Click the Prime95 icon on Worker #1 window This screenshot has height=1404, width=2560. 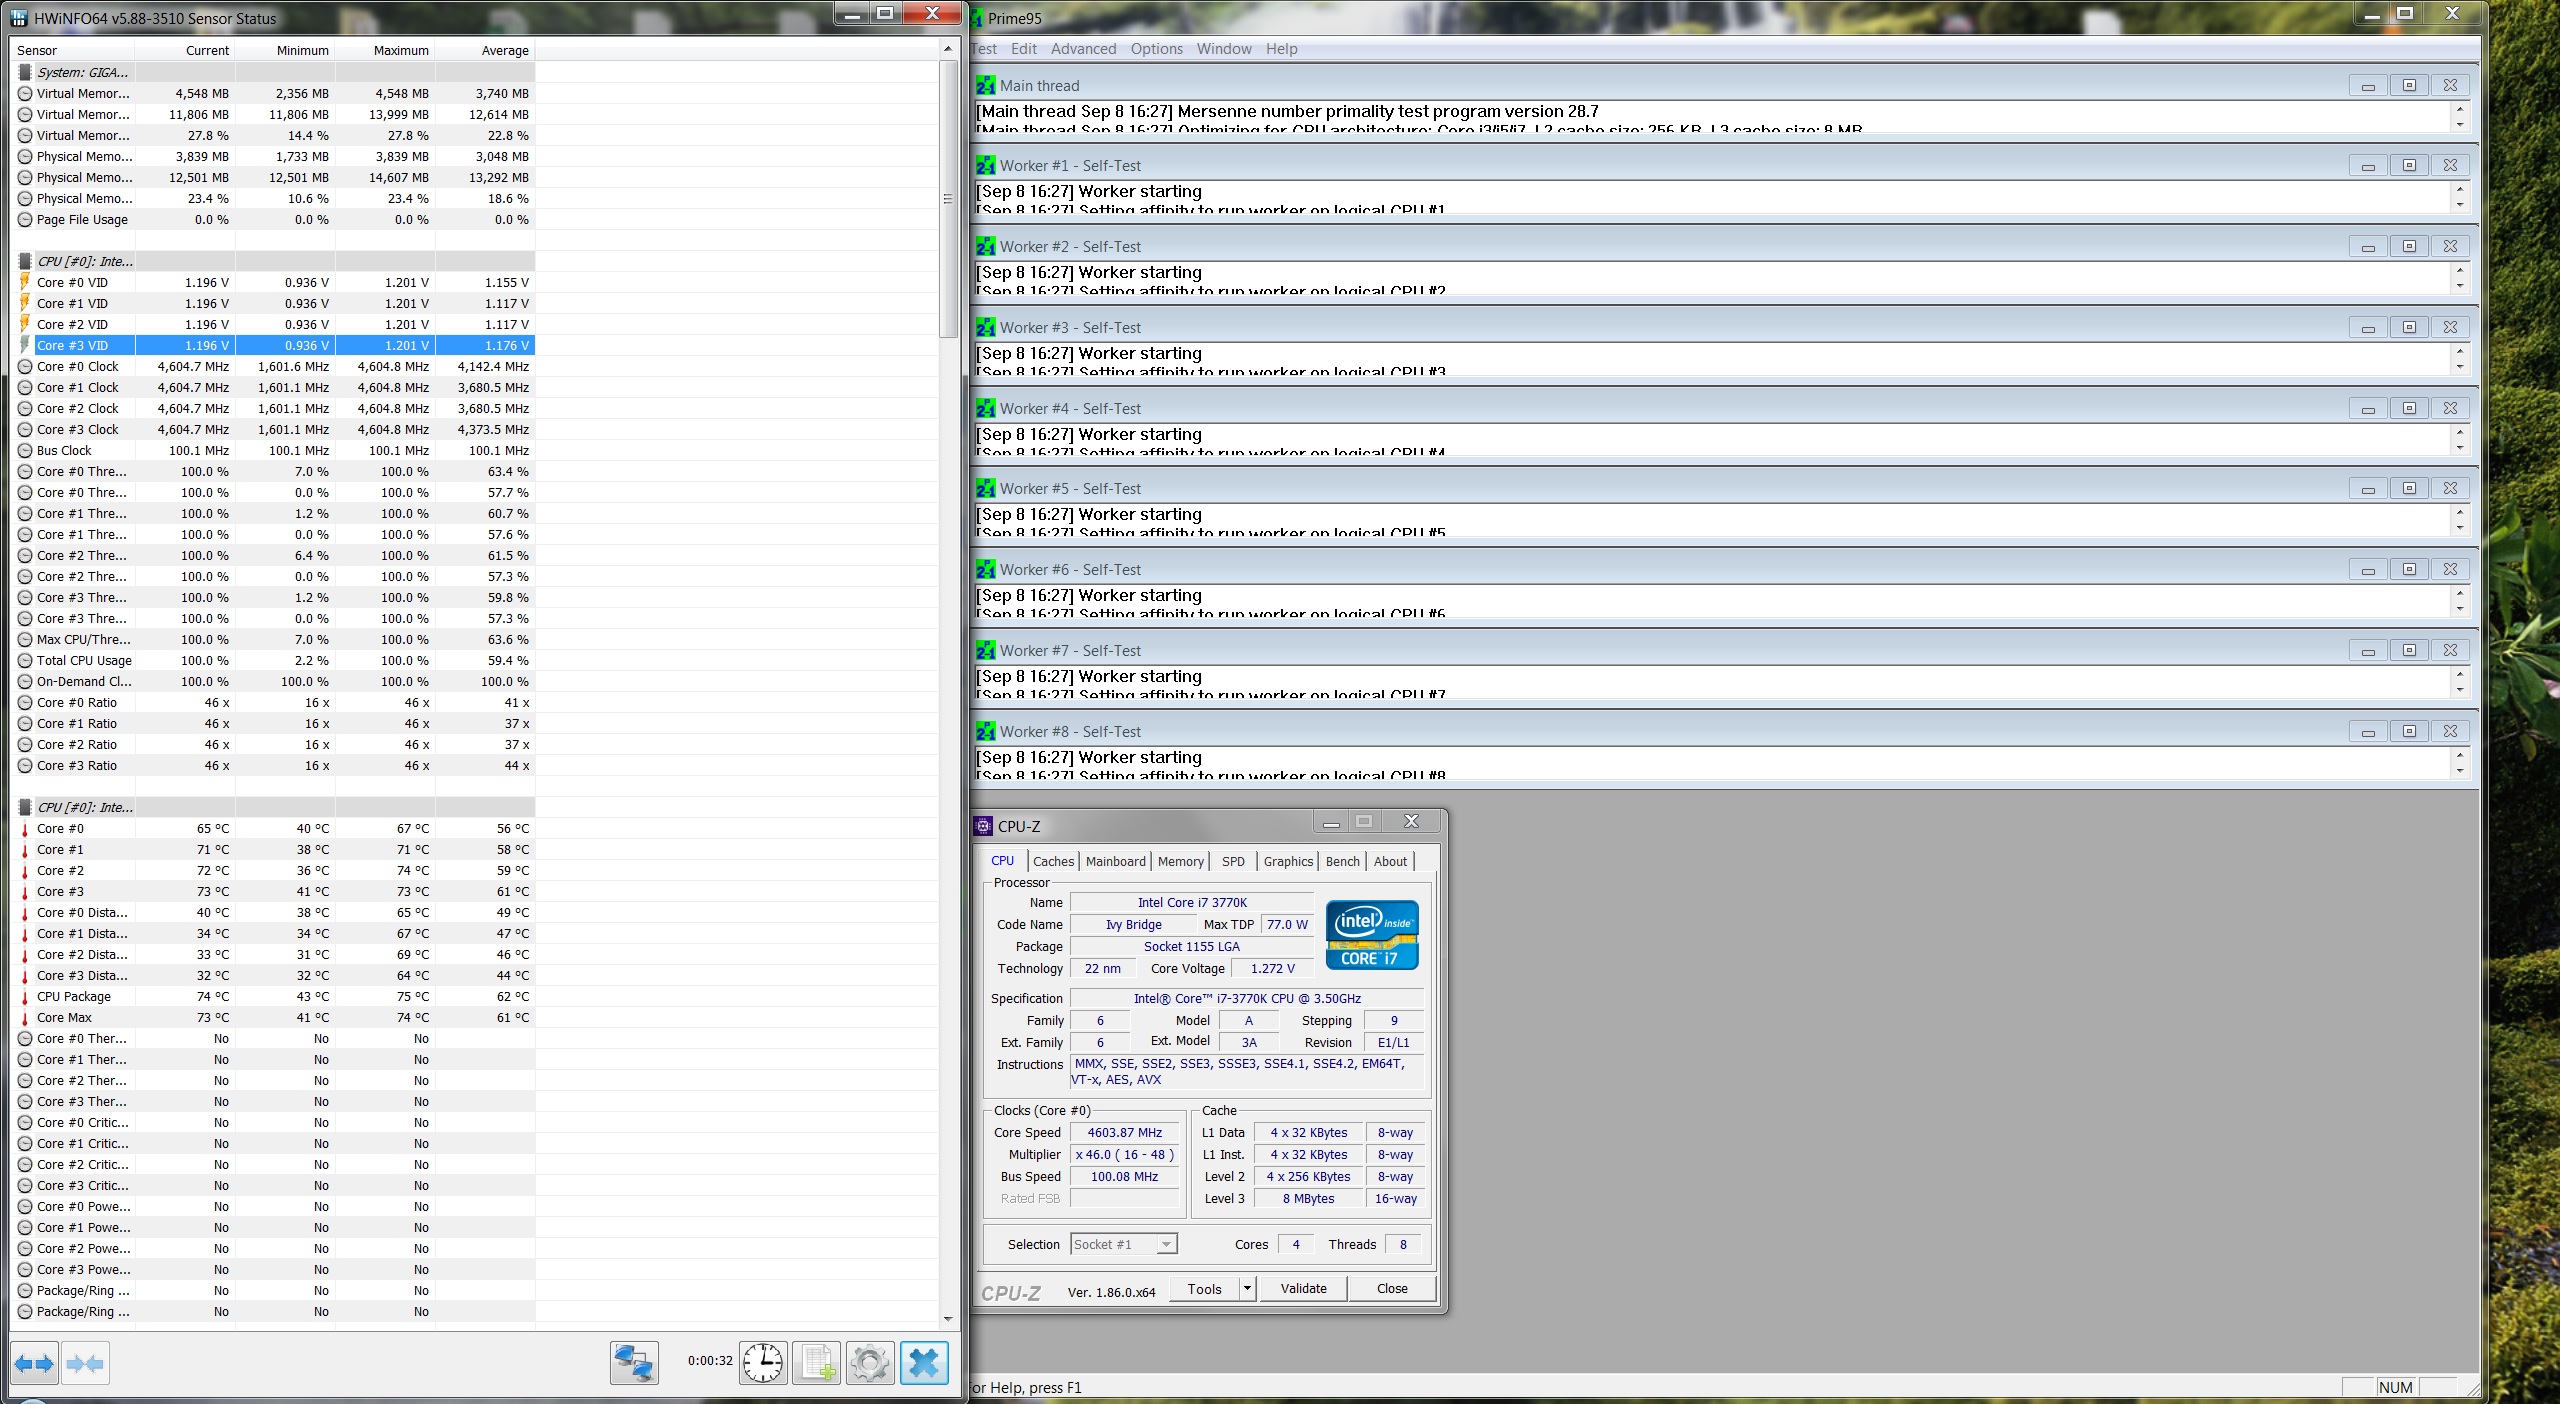986,166
